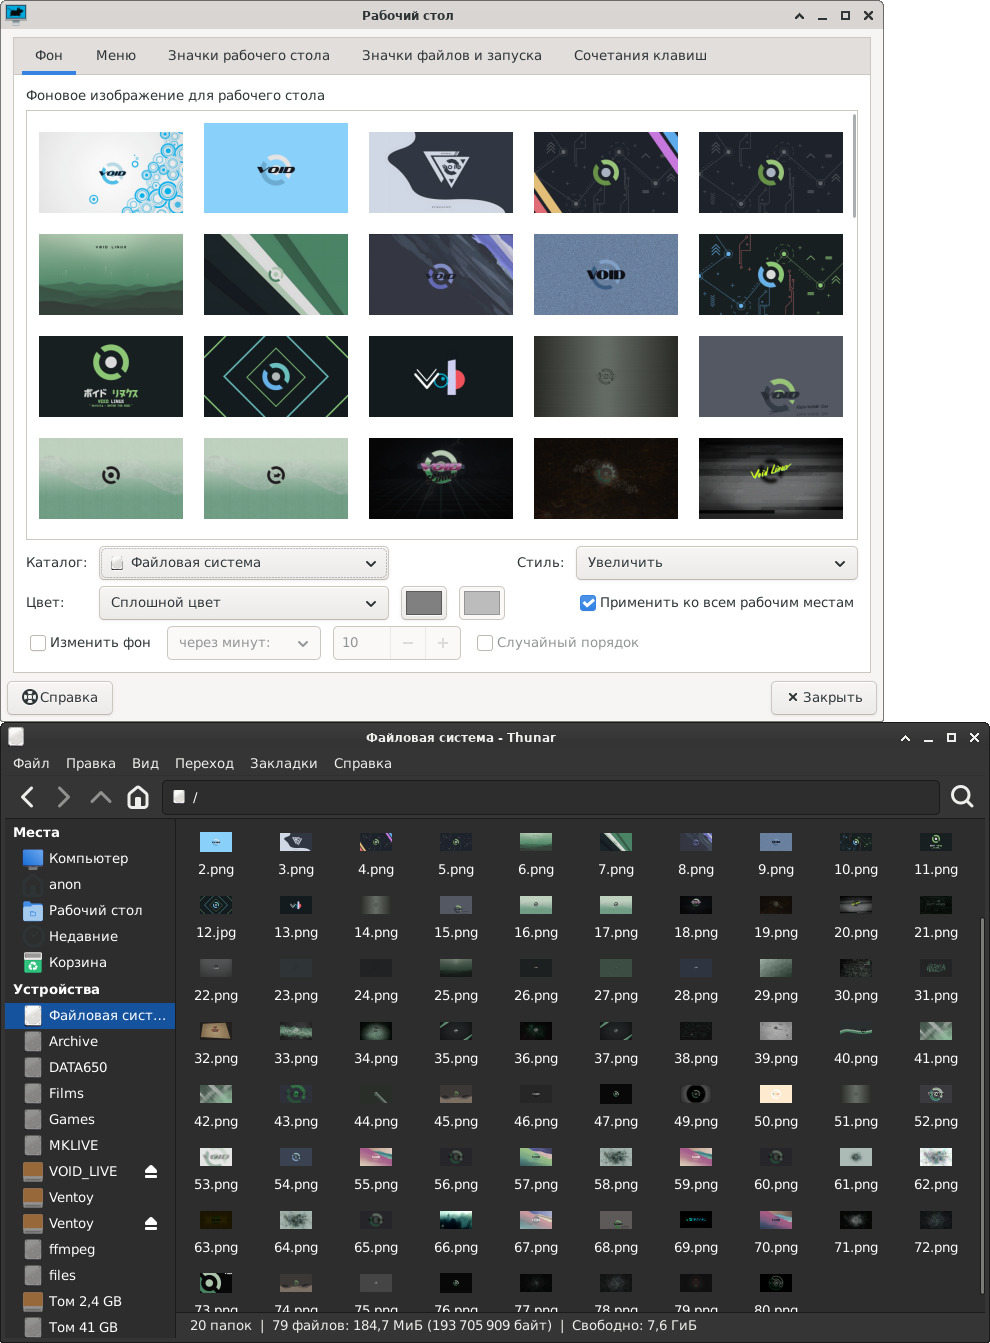The image size is (990, 1343).
Task: Switch to the Значки рабочего стола tab
Action: point(248,56)
